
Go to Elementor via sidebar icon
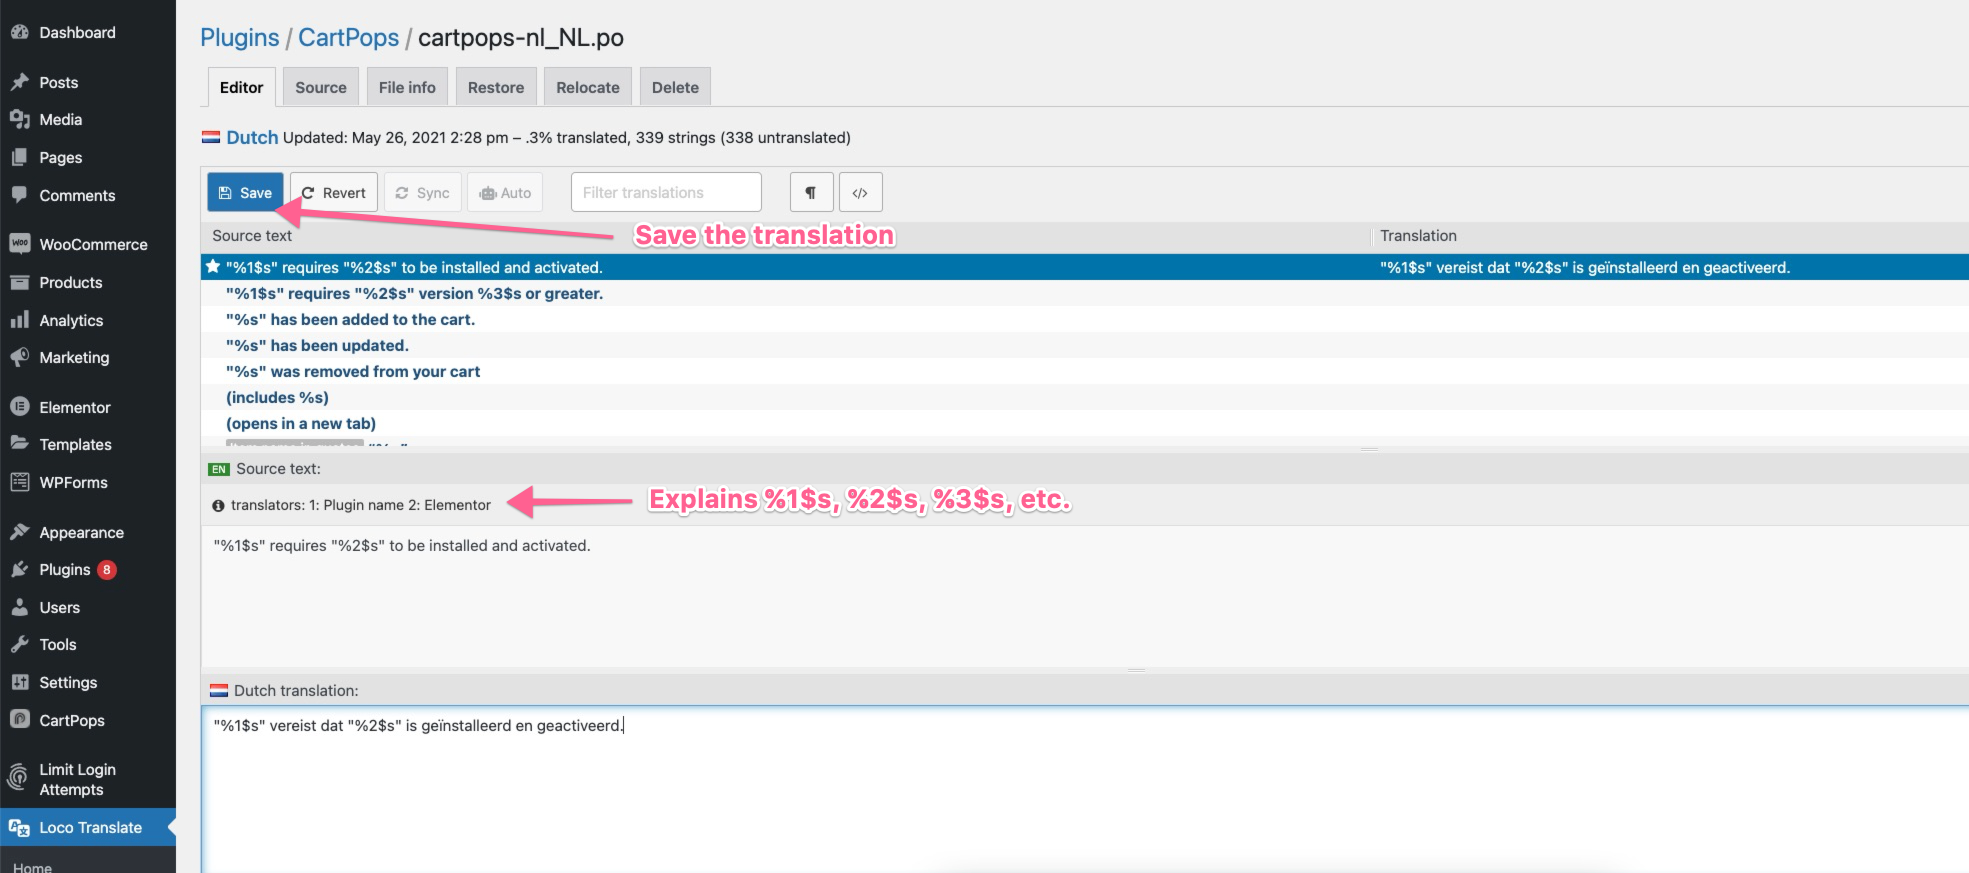pos(19,407)
